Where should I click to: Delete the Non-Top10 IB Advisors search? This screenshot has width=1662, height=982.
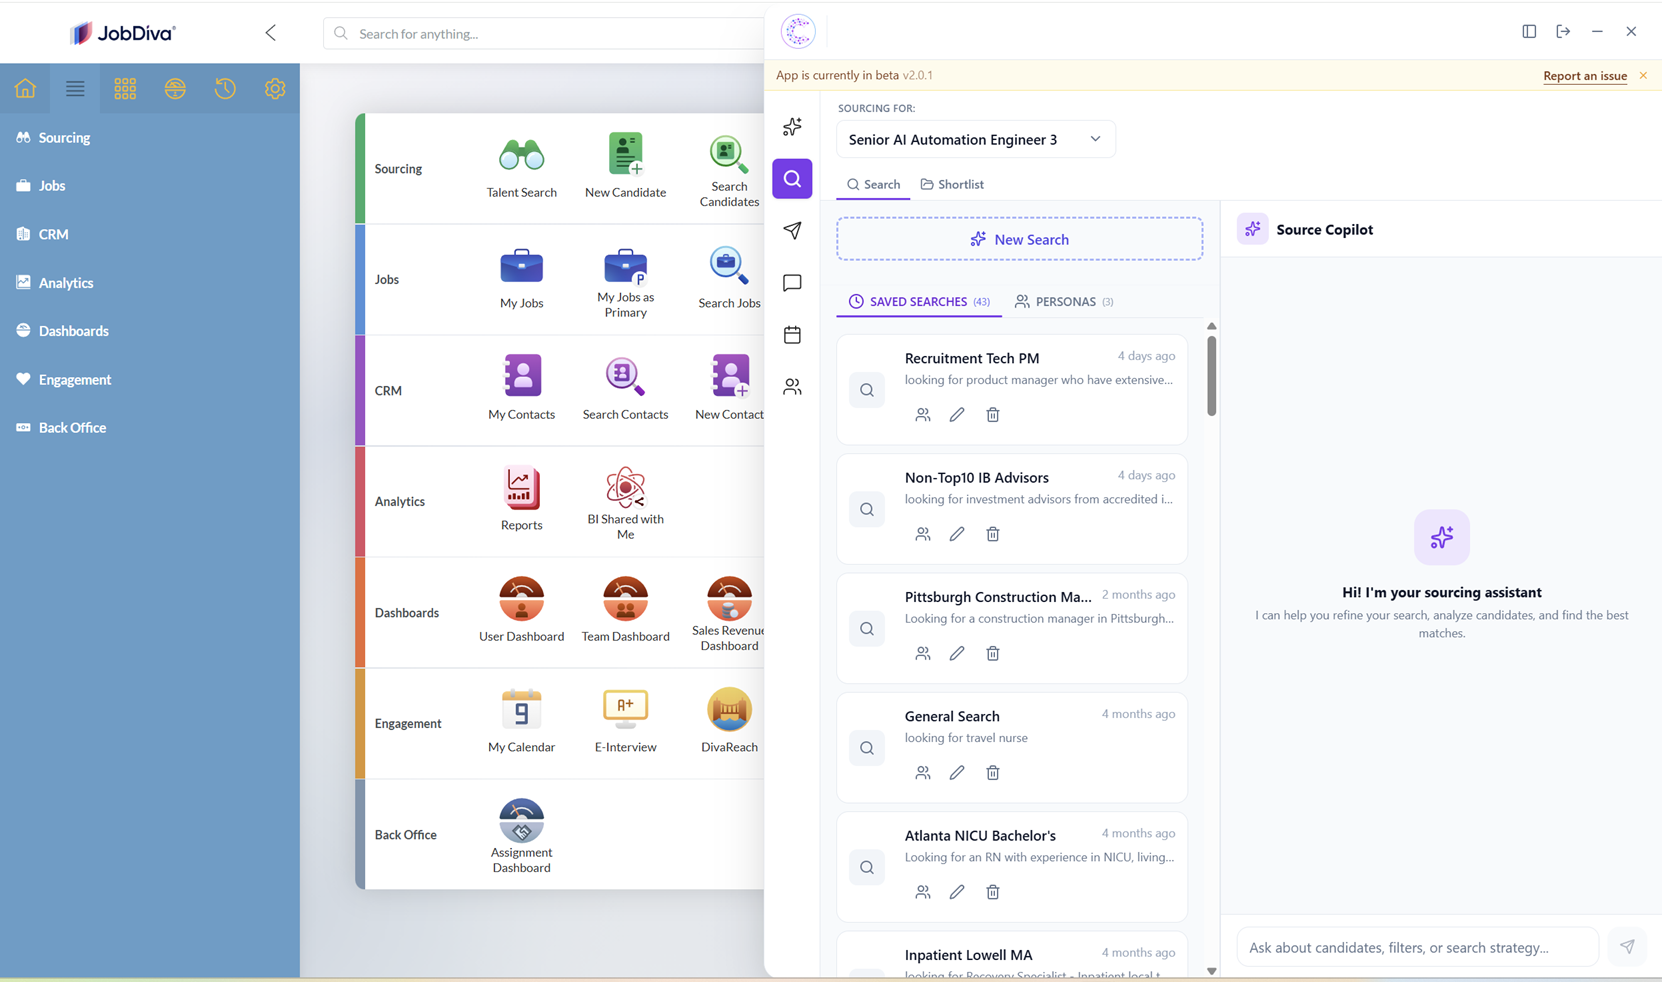(993, 534)
